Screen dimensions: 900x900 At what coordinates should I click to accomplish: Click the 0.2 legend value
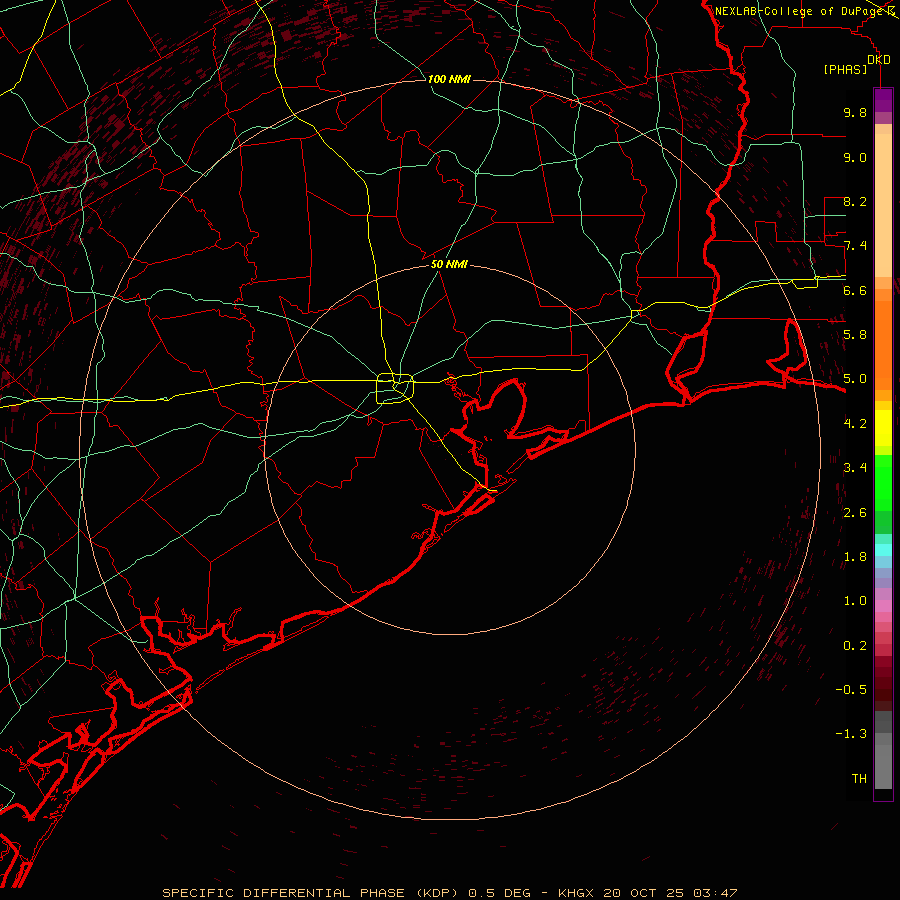point(855,645)
